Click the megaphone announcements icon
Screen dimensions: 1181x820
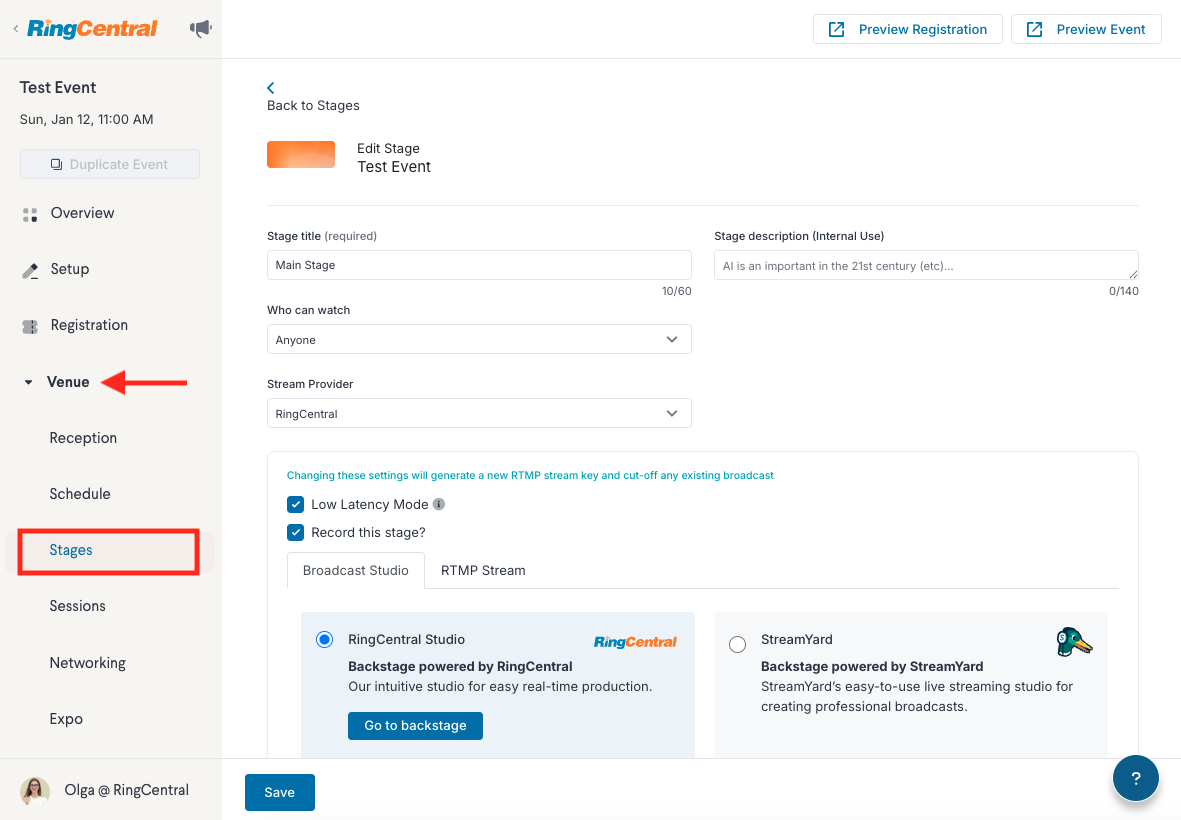pos(200,29)
